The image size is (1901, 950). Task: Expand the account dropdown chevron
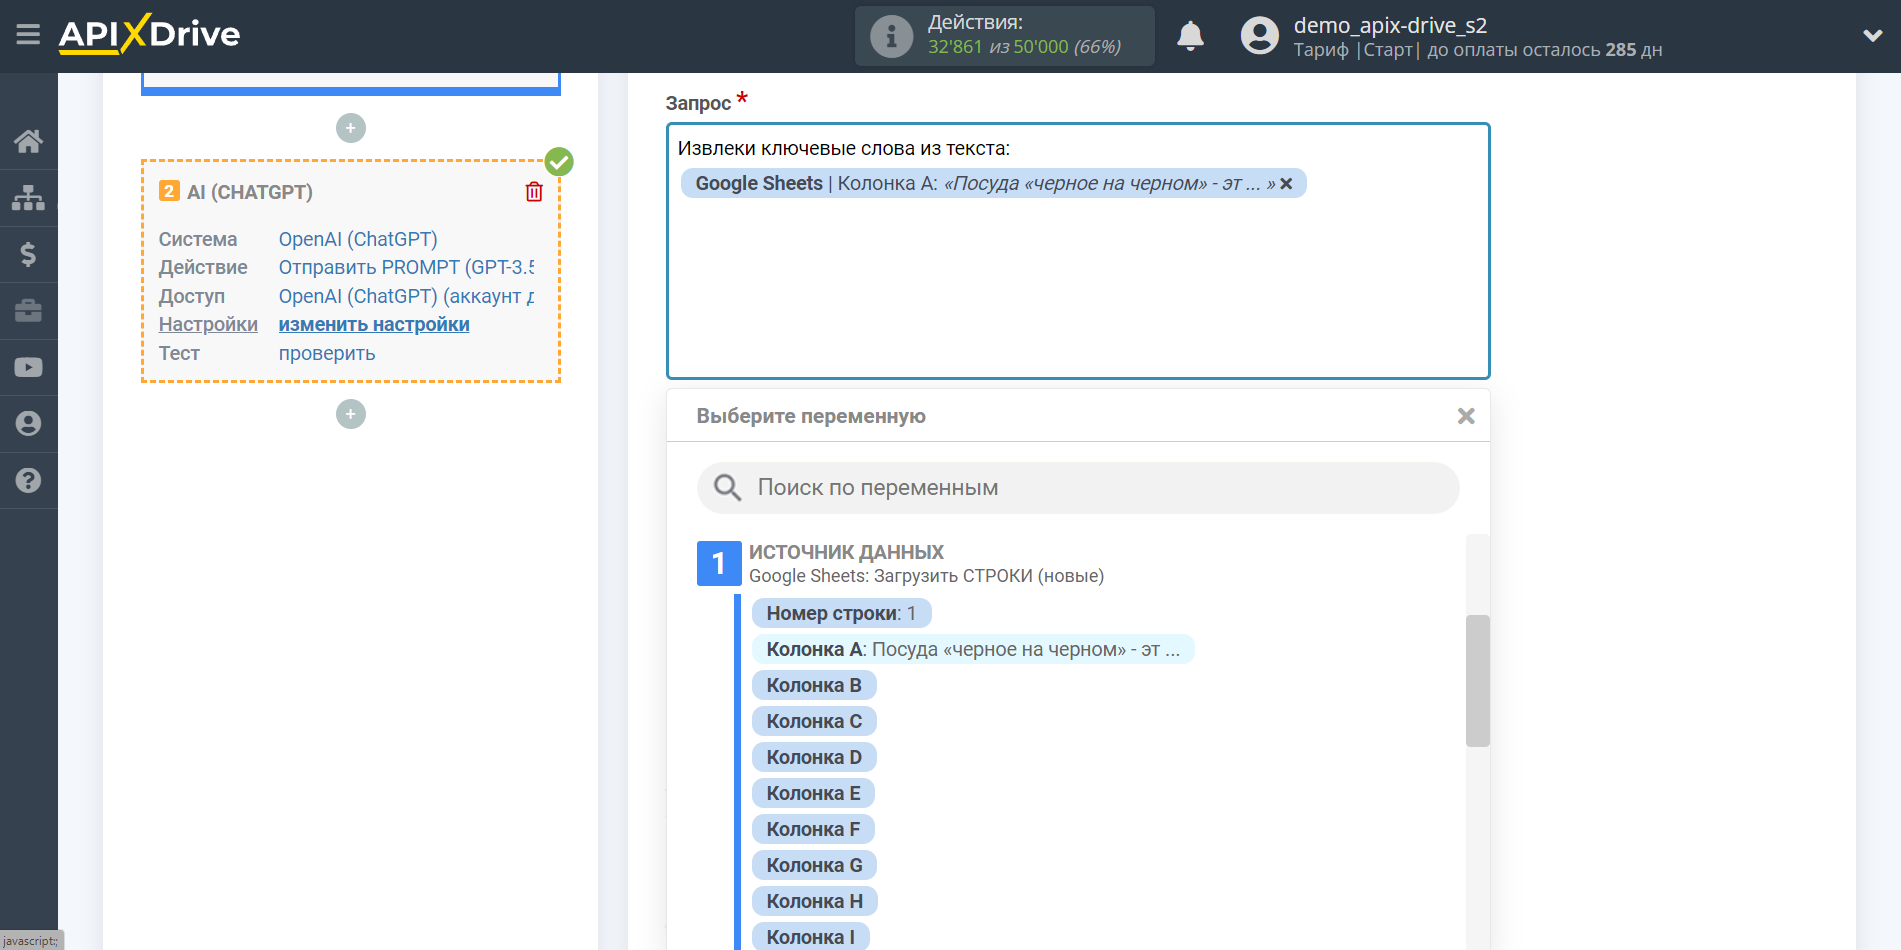click(x=1872, y=36)
